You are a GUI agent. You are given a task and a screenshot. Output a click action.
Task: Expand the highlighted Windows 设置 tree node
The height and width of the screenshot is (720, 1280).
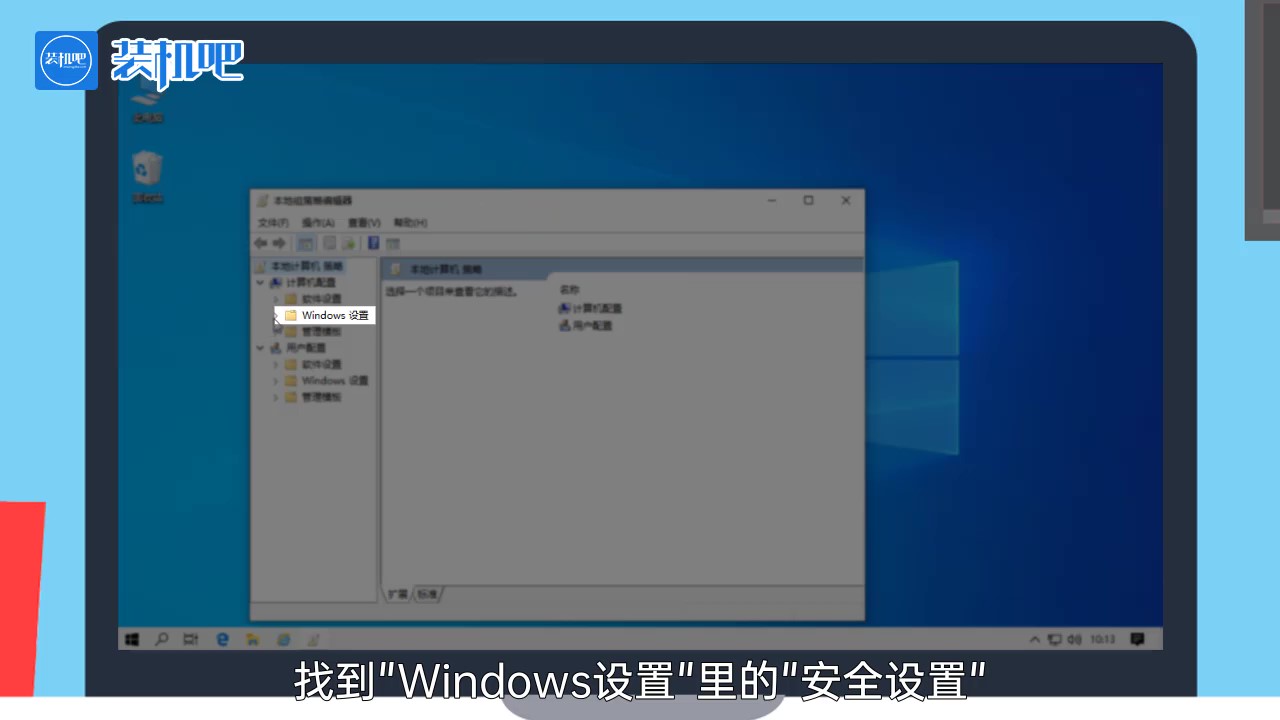pos(275,315)
